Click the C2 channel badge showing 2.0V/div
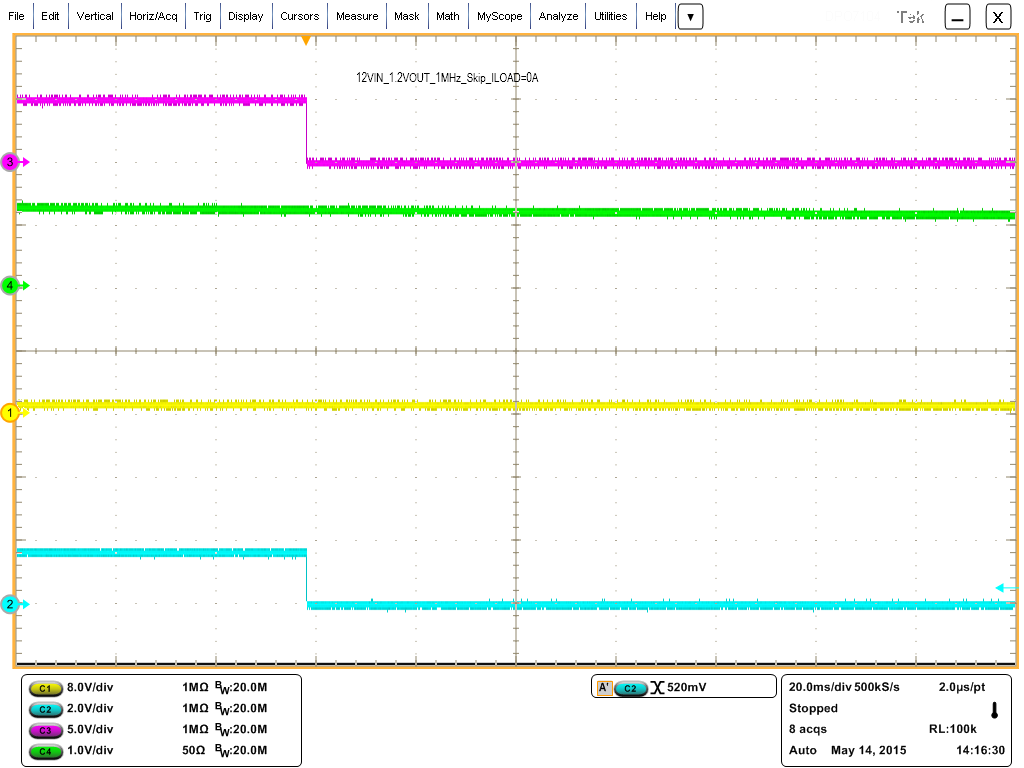The image size is (1024, 768). (47, 708)
